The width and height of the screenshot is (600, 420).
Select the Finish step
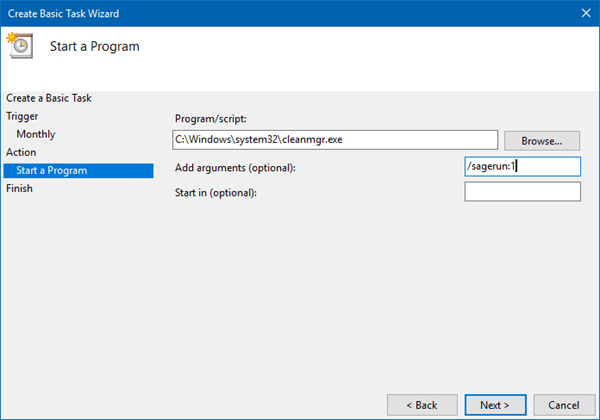point(19,188)
